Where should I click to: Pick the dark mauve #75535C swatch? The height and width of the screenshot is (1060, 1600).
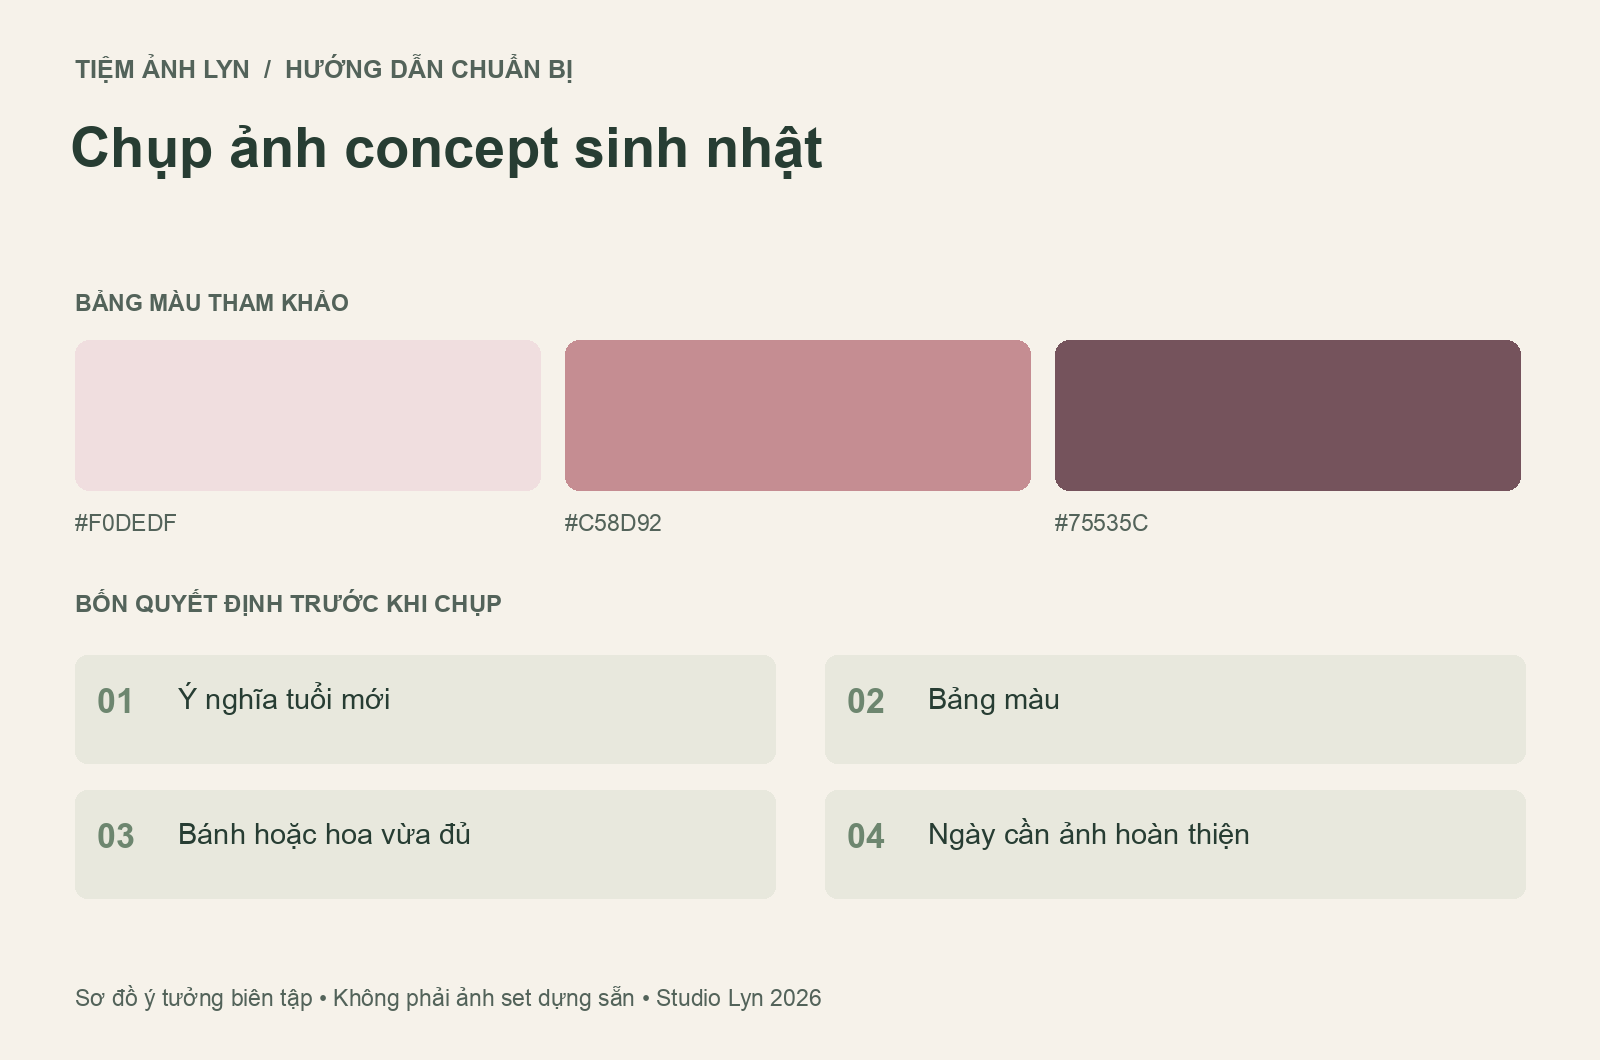pyautogui.click(x=1288, y=415)
